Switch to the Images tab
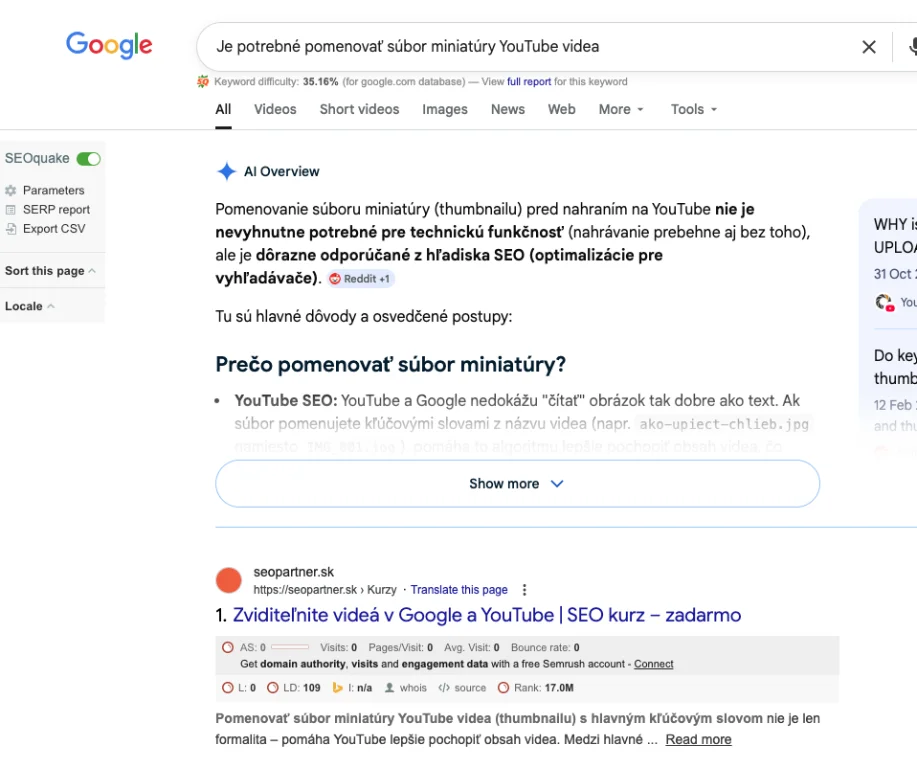 [x=444, y=109]
